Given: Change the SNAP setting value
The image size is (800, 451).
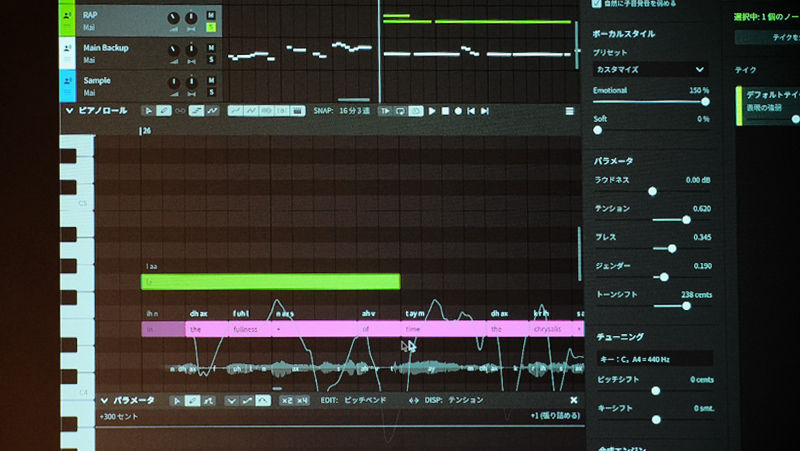Looking at the screenshot, I should click(352, 111).
